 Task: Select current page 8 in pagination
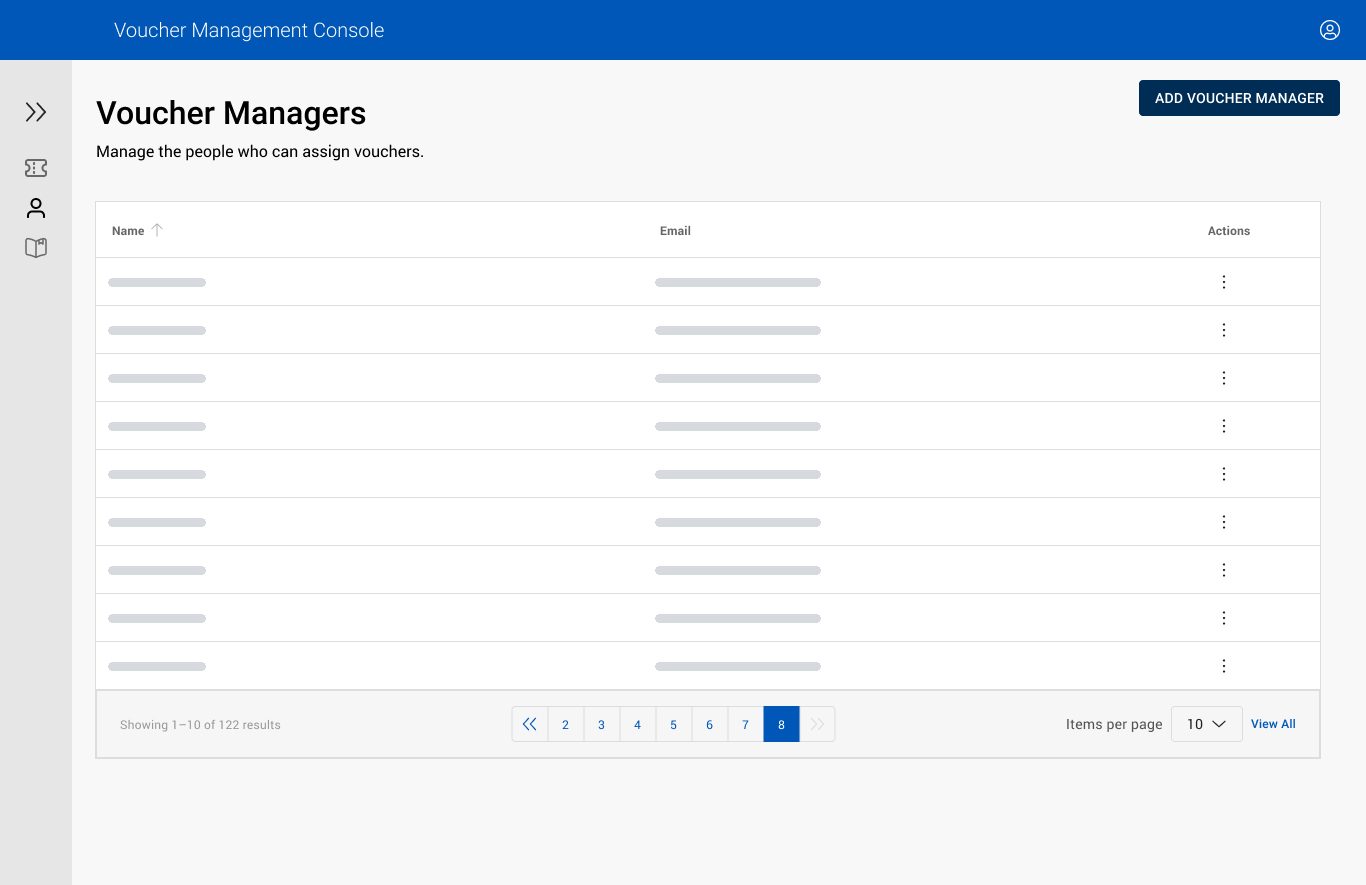pos(782,724)
